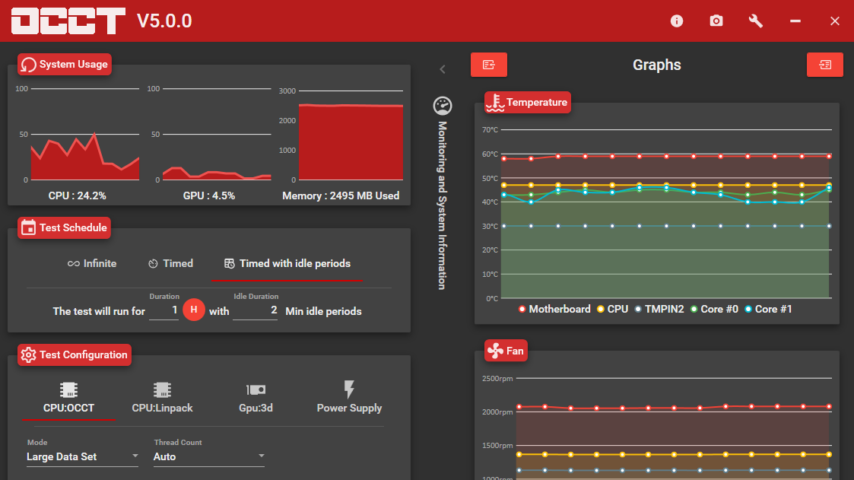
Task: Click the System Usage header badge
Action: tap(64, 64)
